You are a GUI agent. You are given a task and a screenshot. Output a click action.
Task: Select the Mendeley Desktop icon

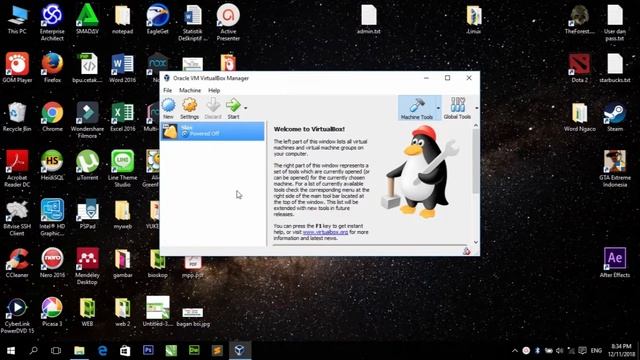point(87,266)
